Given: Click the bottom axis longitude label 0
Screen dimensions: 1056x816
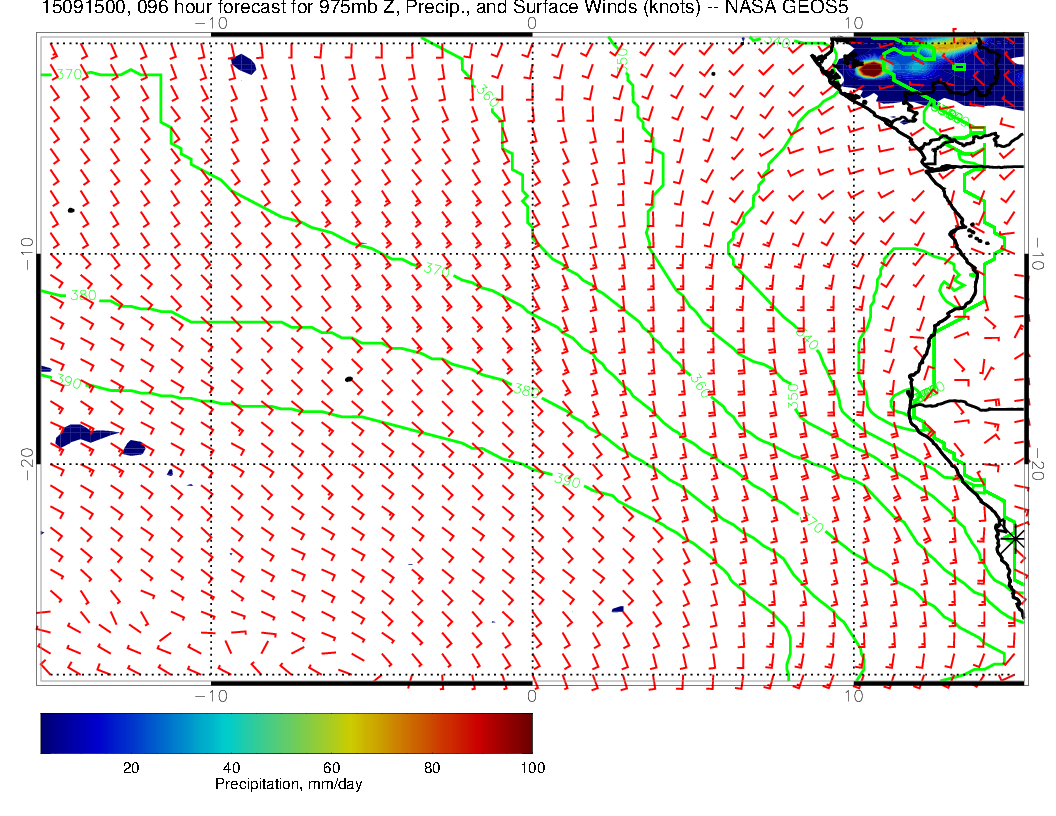Looking at the screenshot, I should click(x=532, y=695).
